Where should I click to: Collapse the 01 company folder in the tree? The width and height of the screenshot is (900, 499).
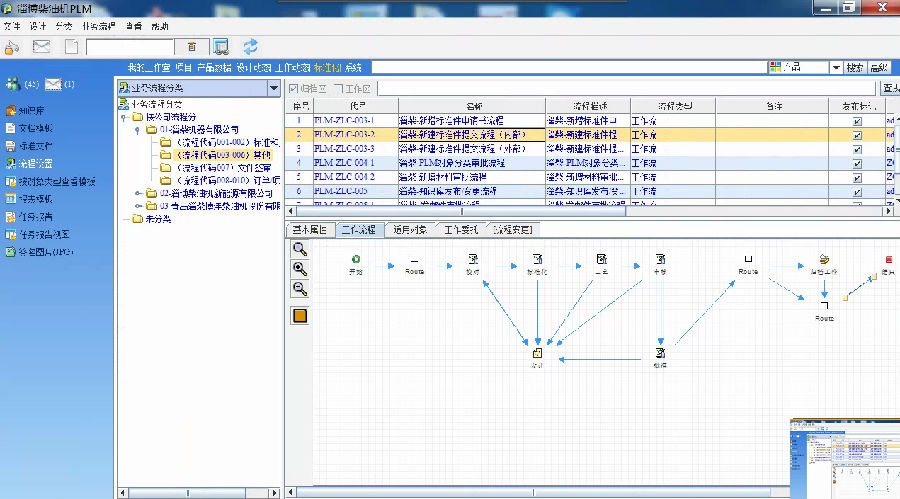pyautogui.click(x=137, y=129)
